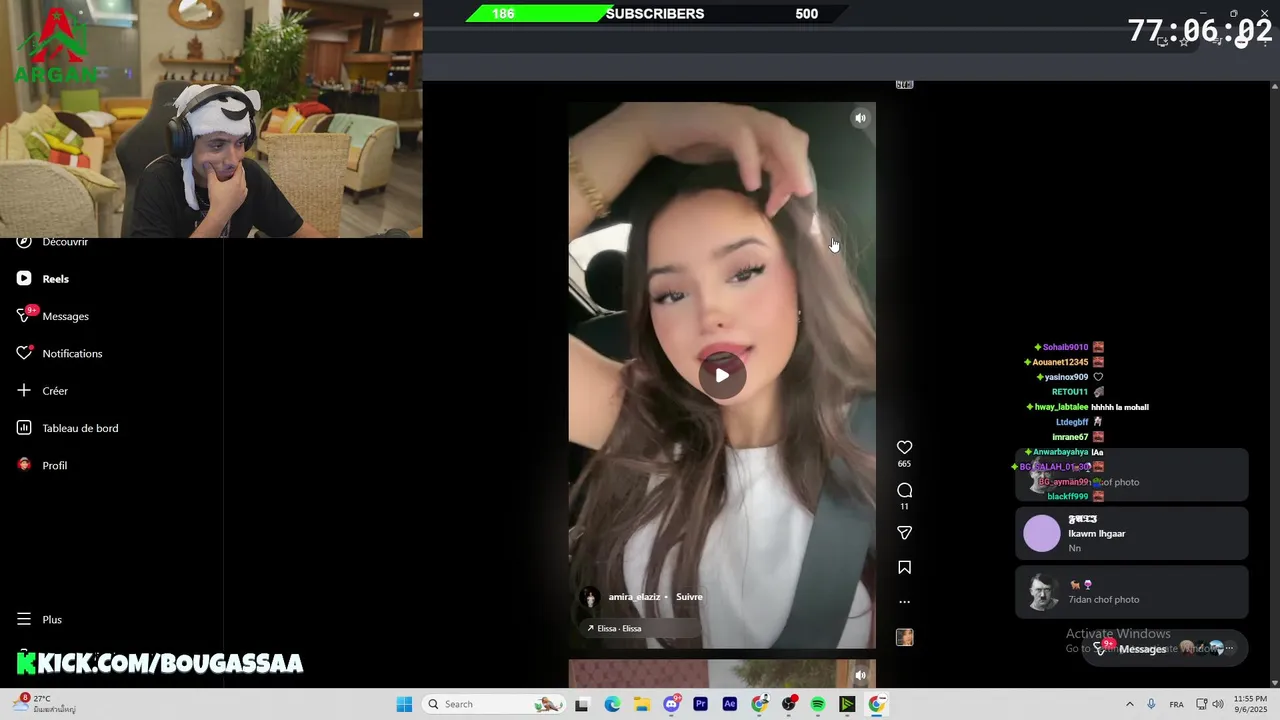Open the weather widget showing 27°C
The height and width of the screenshot is (720, 1280).
click(45, 703)
